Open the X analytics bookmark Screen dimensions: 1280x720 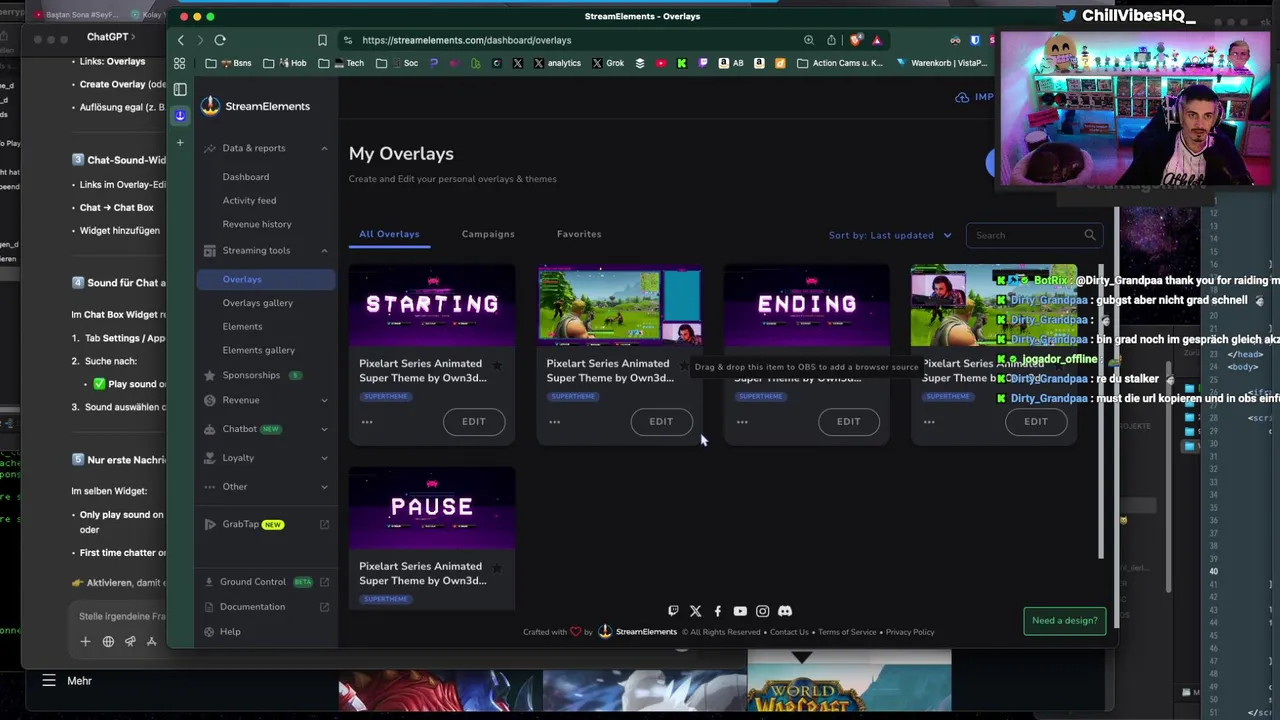point(557,63)
